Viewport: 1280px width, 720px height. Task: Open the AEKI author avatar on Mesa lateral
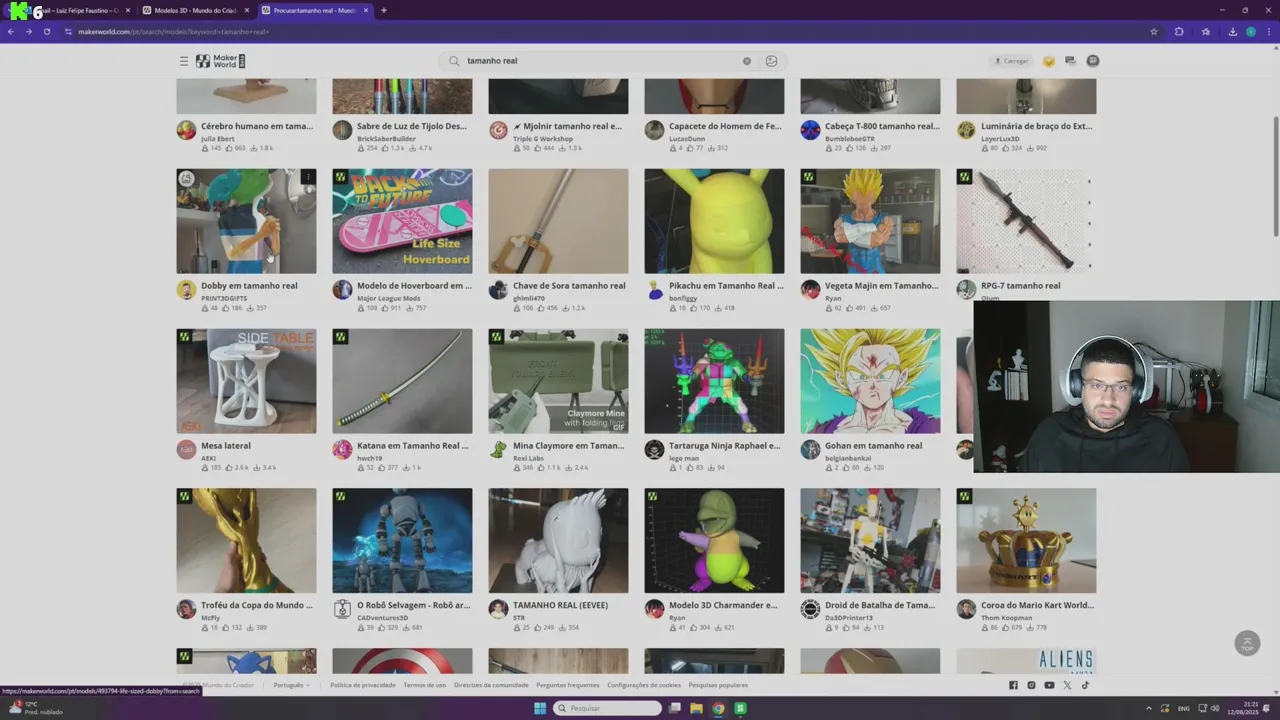tap(186, 450)
